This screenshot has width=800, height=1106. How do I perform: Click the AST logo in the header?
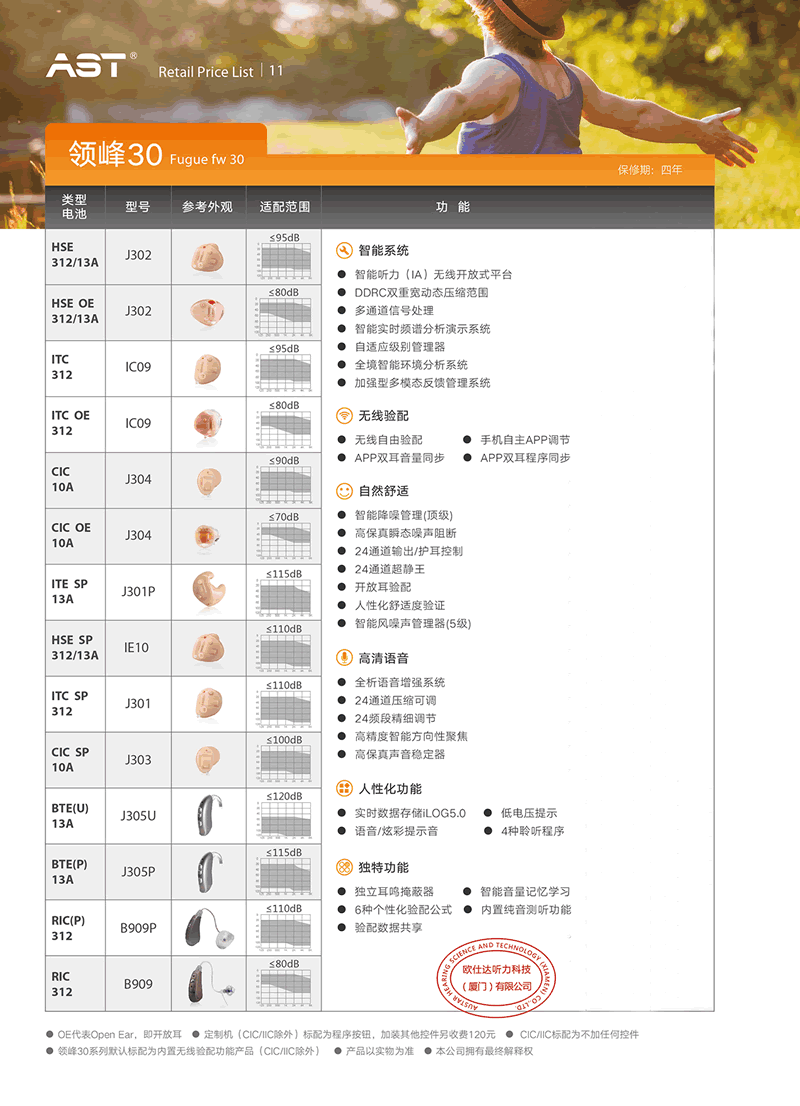click(87, 66)
